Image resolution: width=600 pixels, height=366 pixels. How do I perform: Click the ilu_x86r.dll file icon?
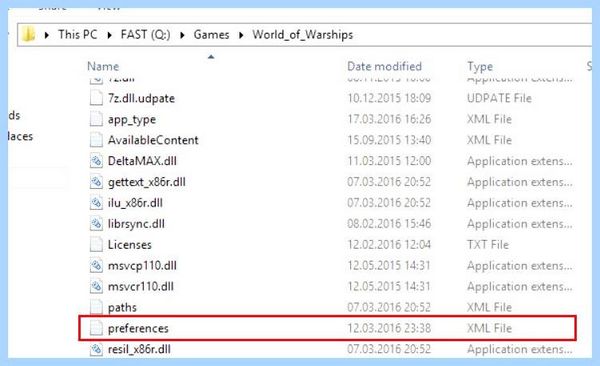(x=96, y=203)
